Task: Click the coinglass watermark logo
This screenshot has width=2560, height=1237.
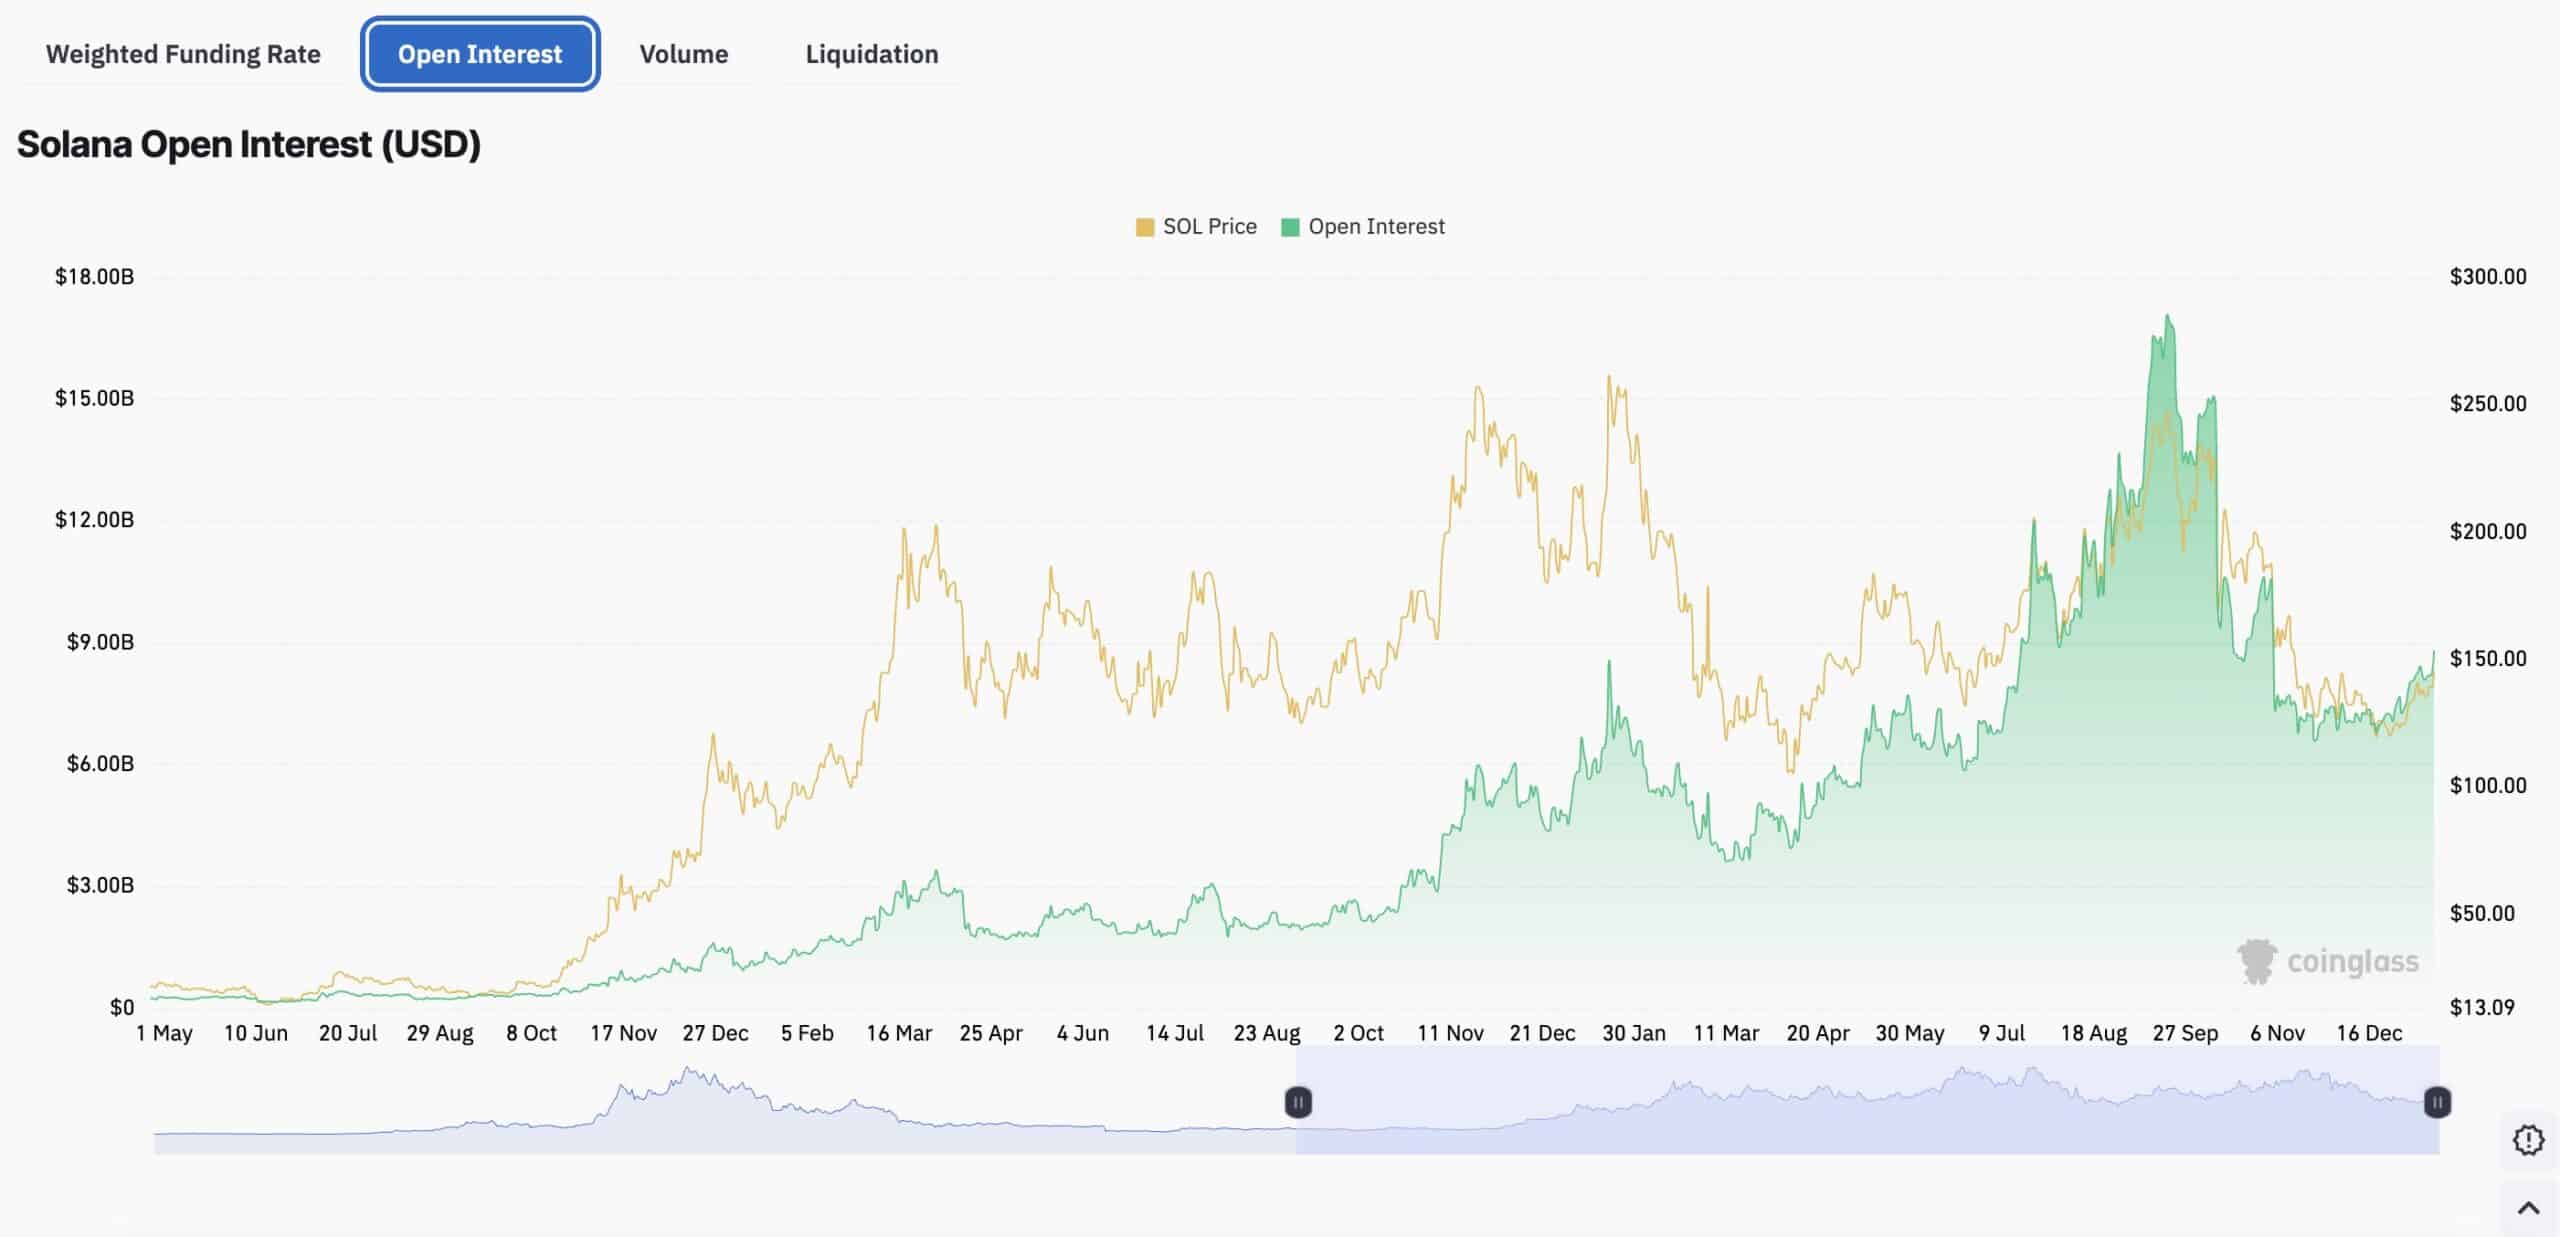Action: point(2328,961)
